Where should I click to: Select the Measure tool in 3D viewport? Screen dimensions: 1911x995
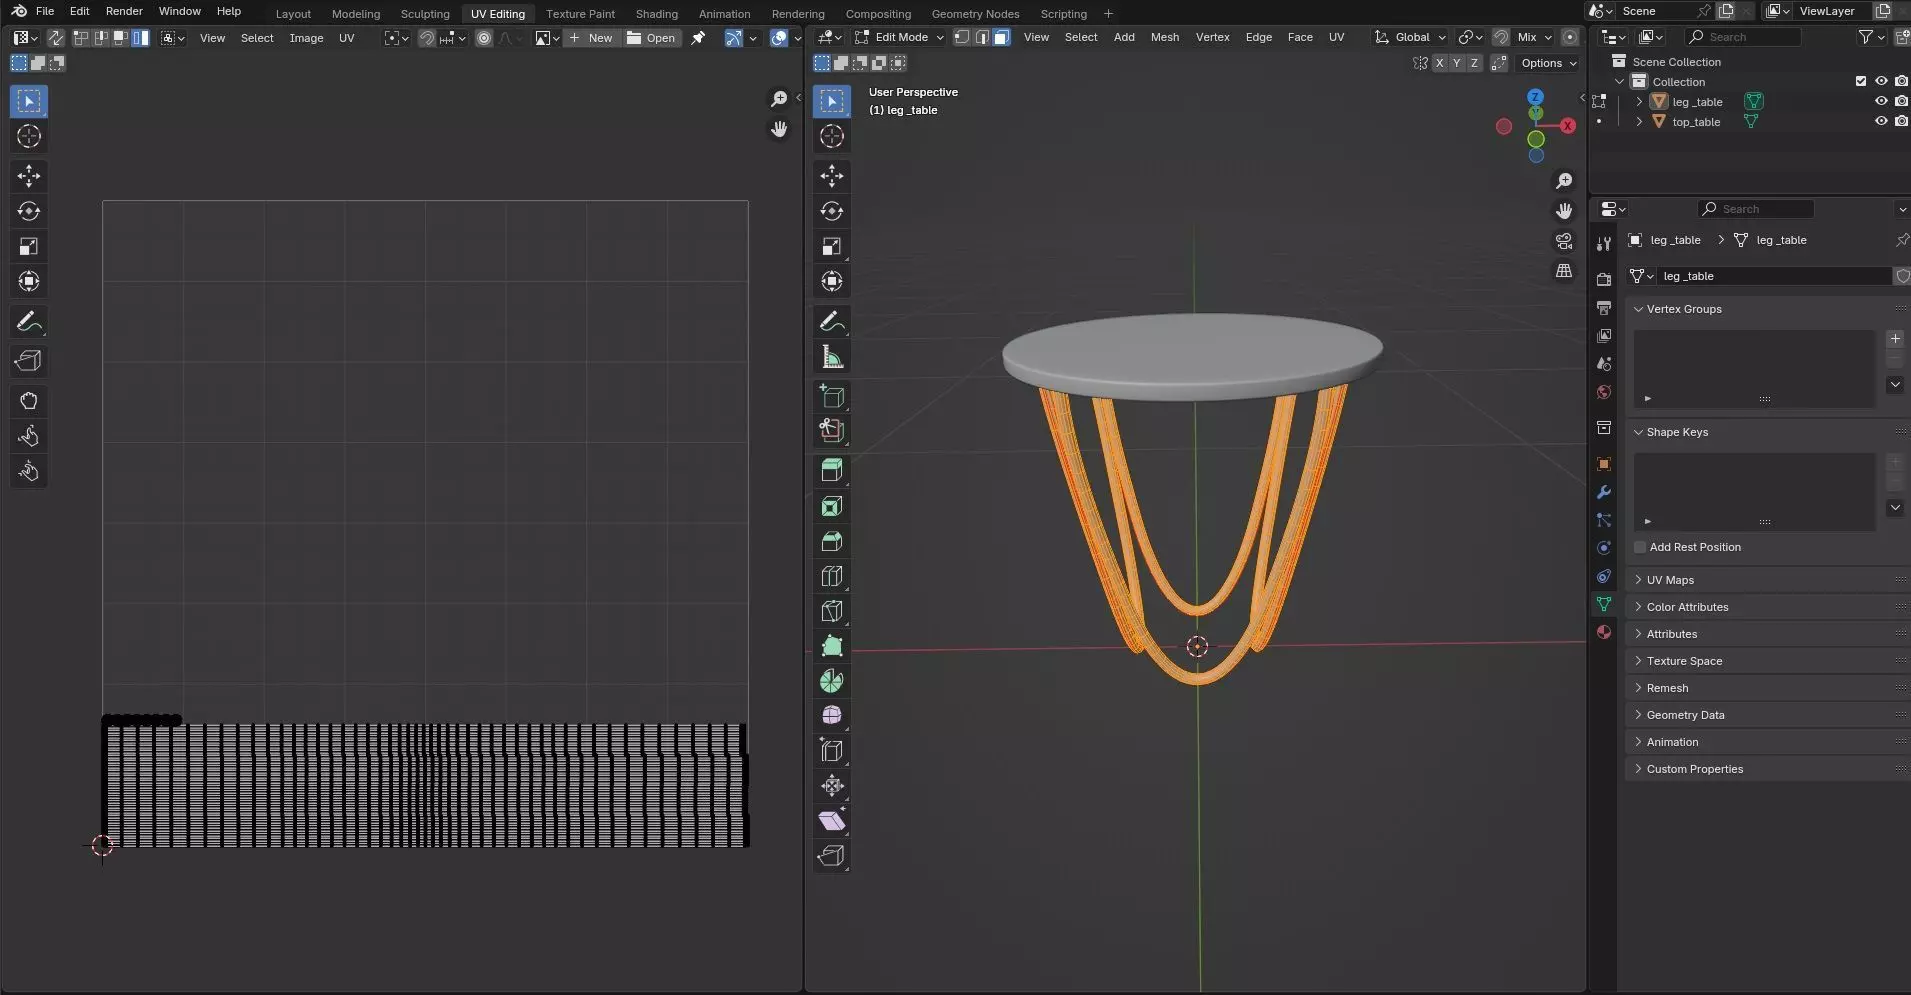click(832, 357)
